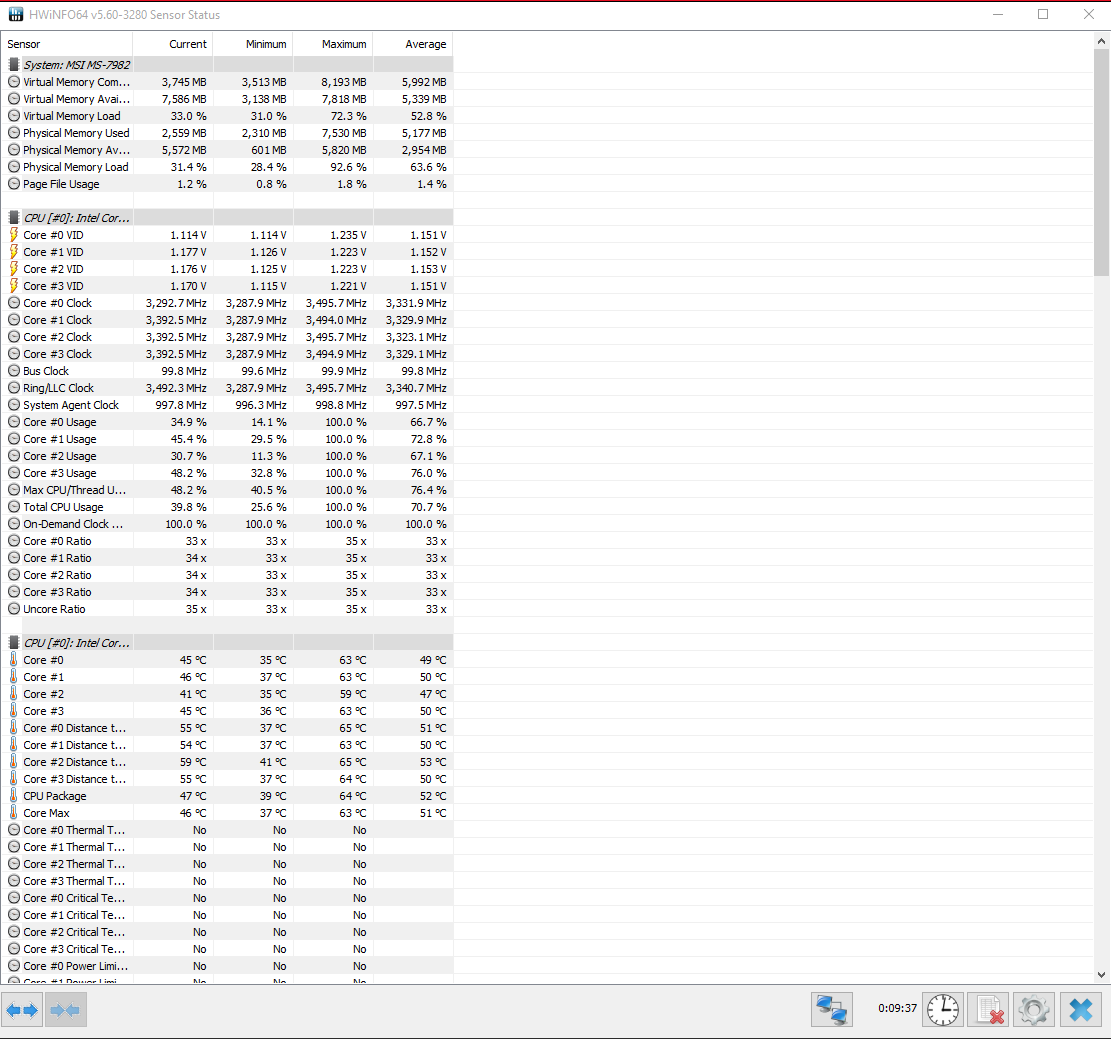Click the icon beside Total CPU Usage

click(x=13, y=507)
